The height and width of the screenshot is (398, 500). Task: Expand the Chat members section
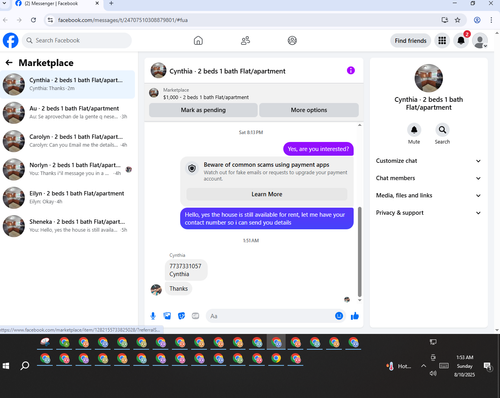pyautogui.click(x=428, y=178)
